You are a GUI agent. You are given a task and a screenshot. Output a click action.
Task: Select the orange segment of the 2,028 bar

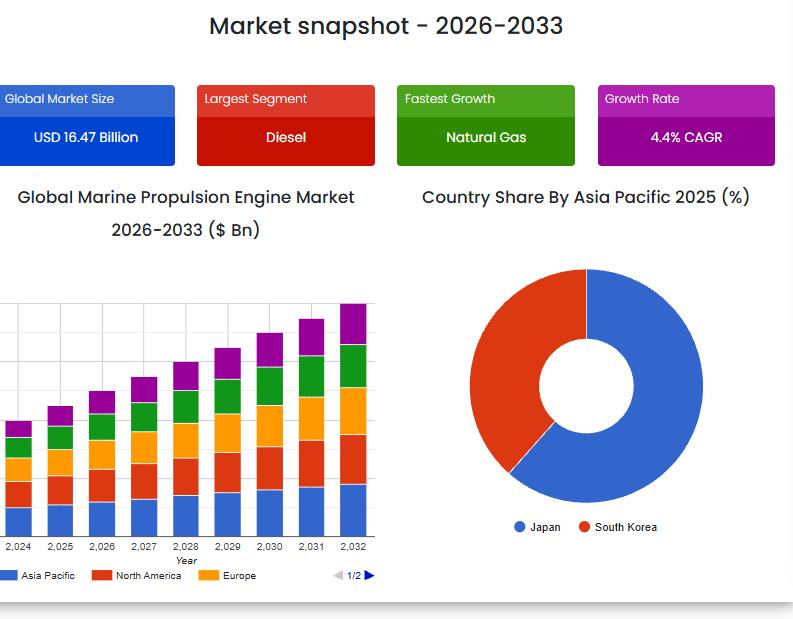pos(186,440)
